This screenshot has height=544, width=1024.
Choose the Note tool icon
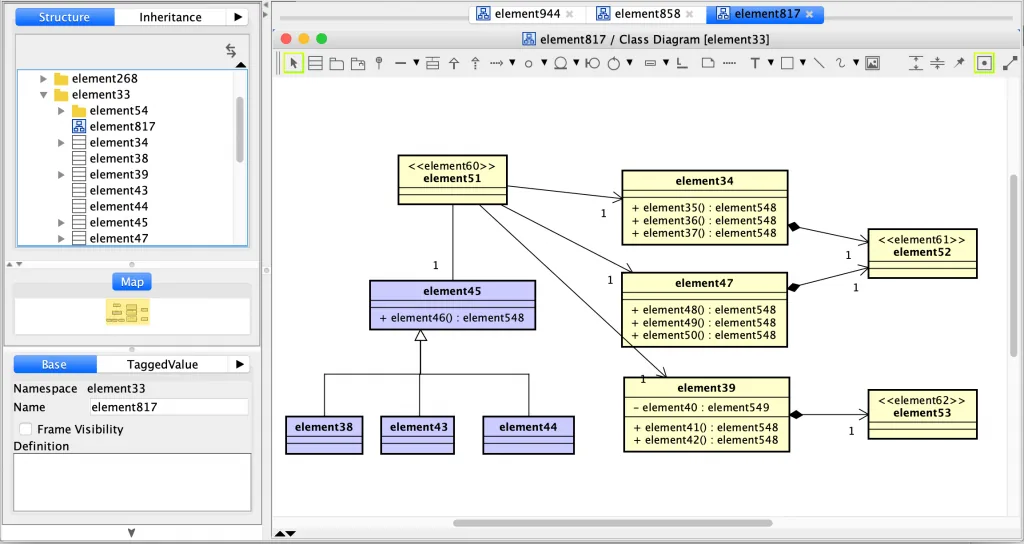pyautogui.click(x=707, y=63)
